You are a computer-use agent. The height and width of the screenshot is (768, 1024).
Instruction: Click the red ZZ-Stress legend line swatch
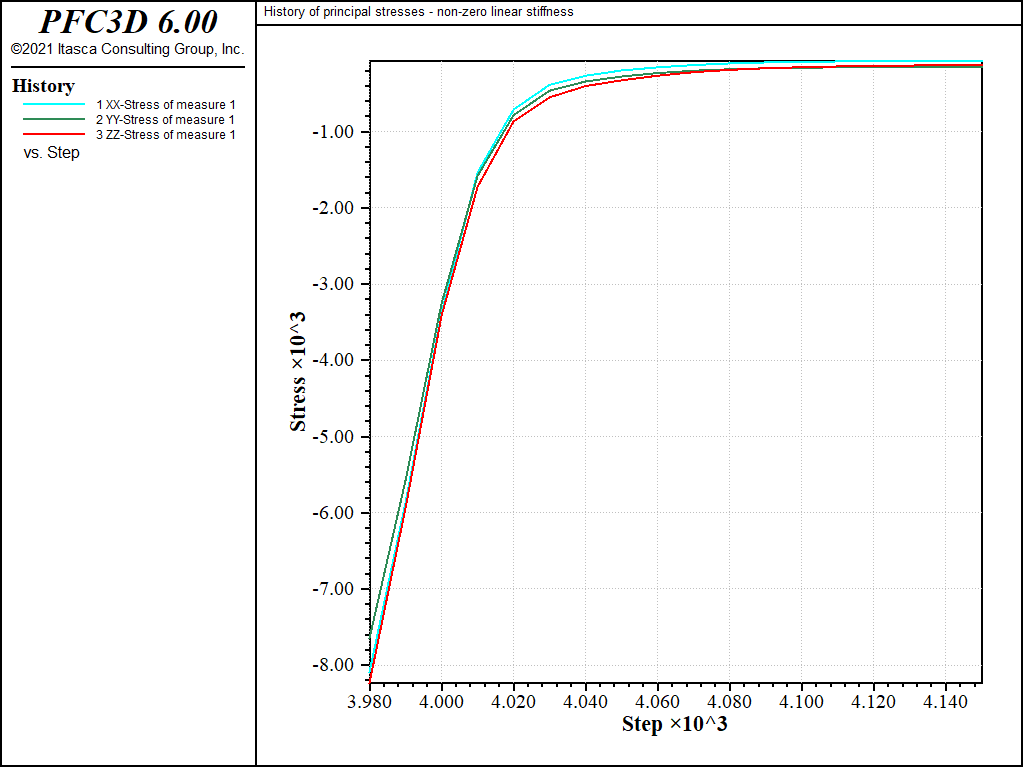point(53,135)
